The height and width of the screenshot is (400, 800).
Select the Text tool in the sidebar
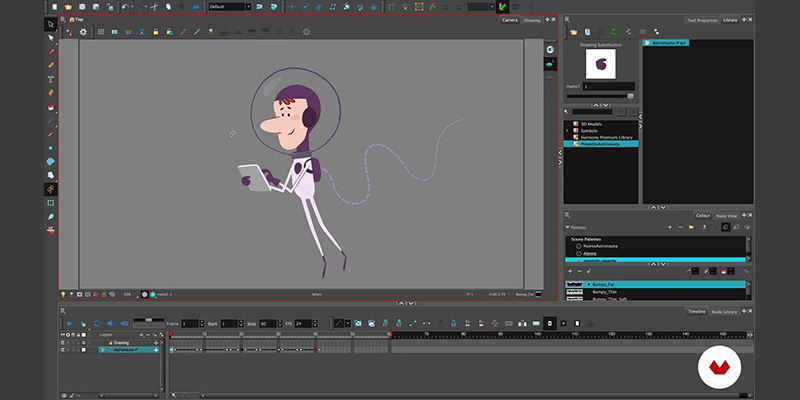[51, 79]
